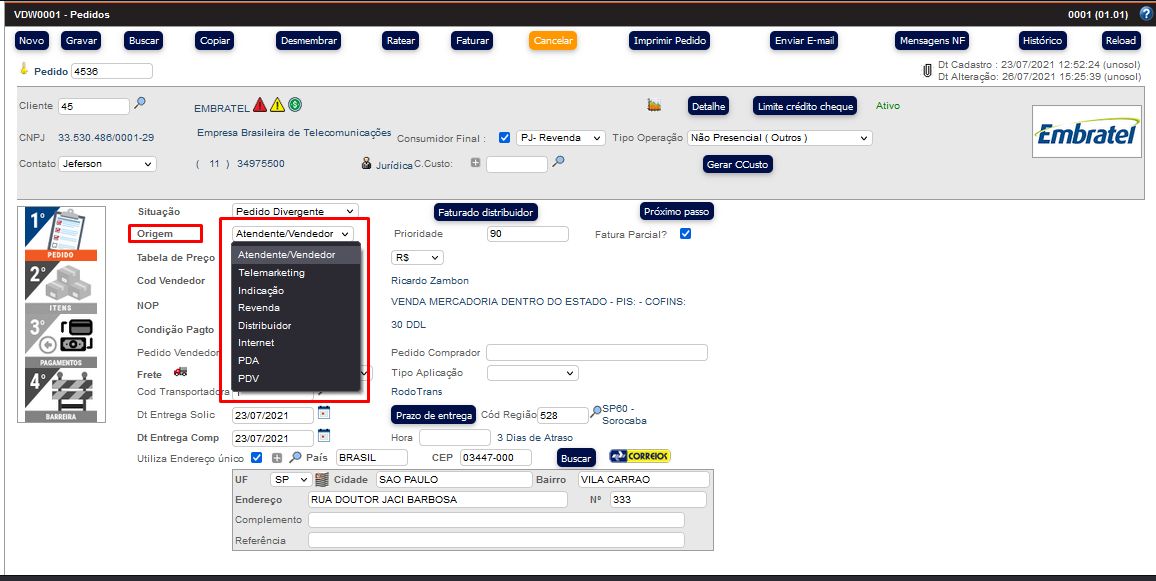
Task: Click the Próximo passo button
Action: (x=676, y=212)
